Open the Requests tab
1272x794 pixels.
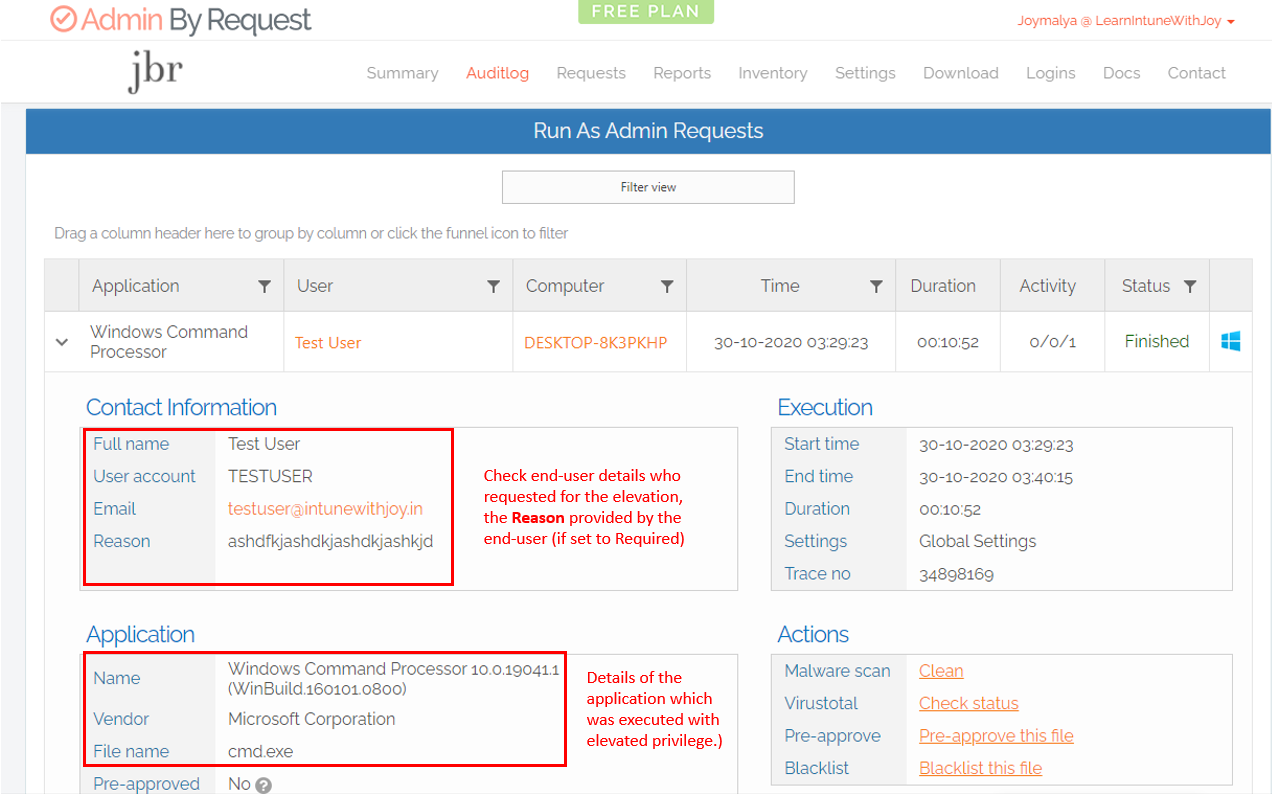click(591, 73)
